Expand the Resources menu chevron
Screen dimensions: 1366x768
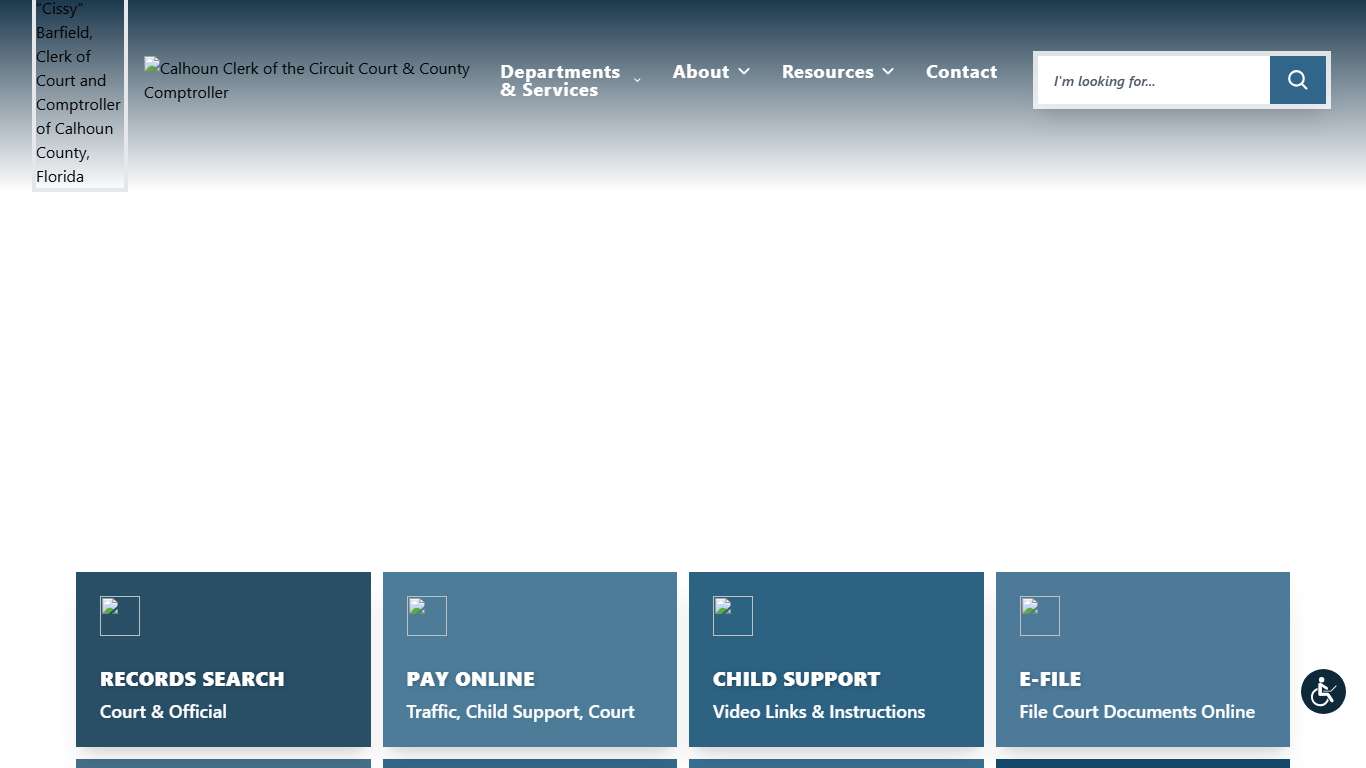[x=888, y=71]
